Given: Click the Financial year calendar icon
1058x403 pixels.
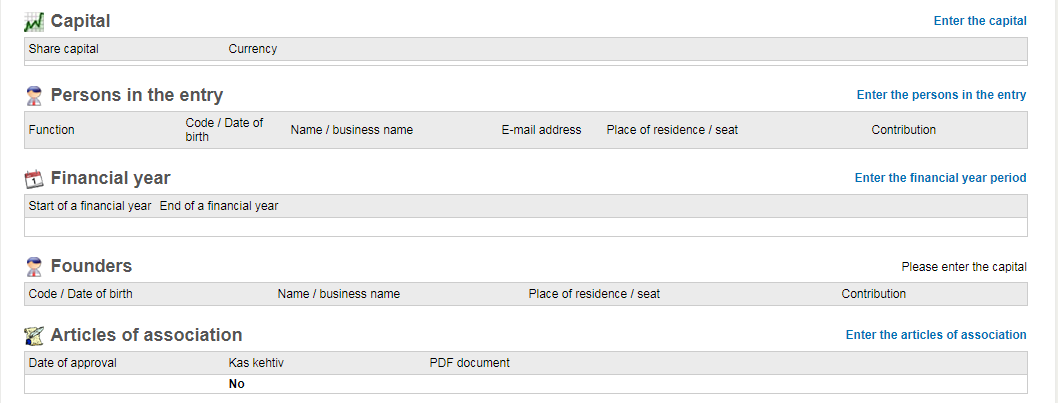Looking at the screenshot, I should pyautogui.click(x=34, y=179).
